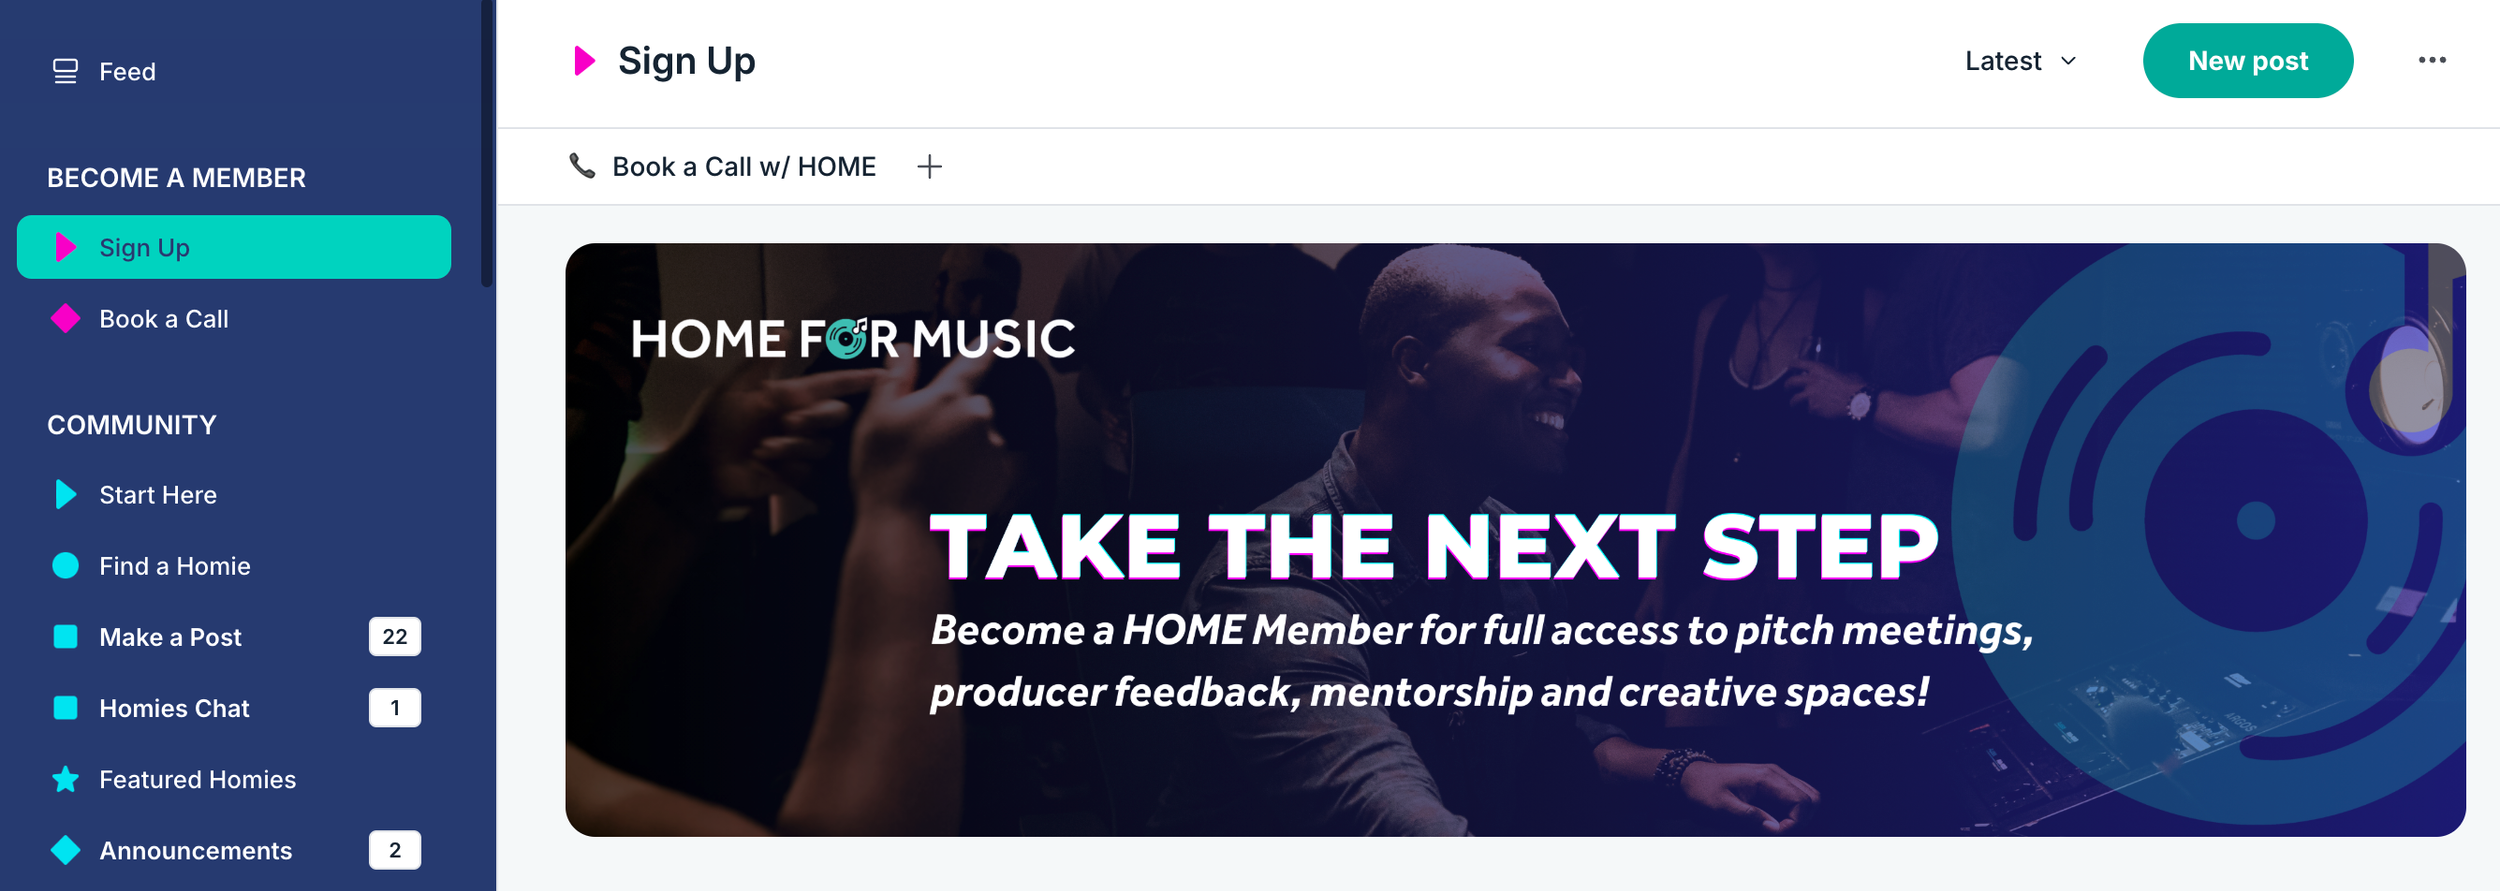Open the three-dots more options menu

pyautogui.click(x=2432, y=60)
